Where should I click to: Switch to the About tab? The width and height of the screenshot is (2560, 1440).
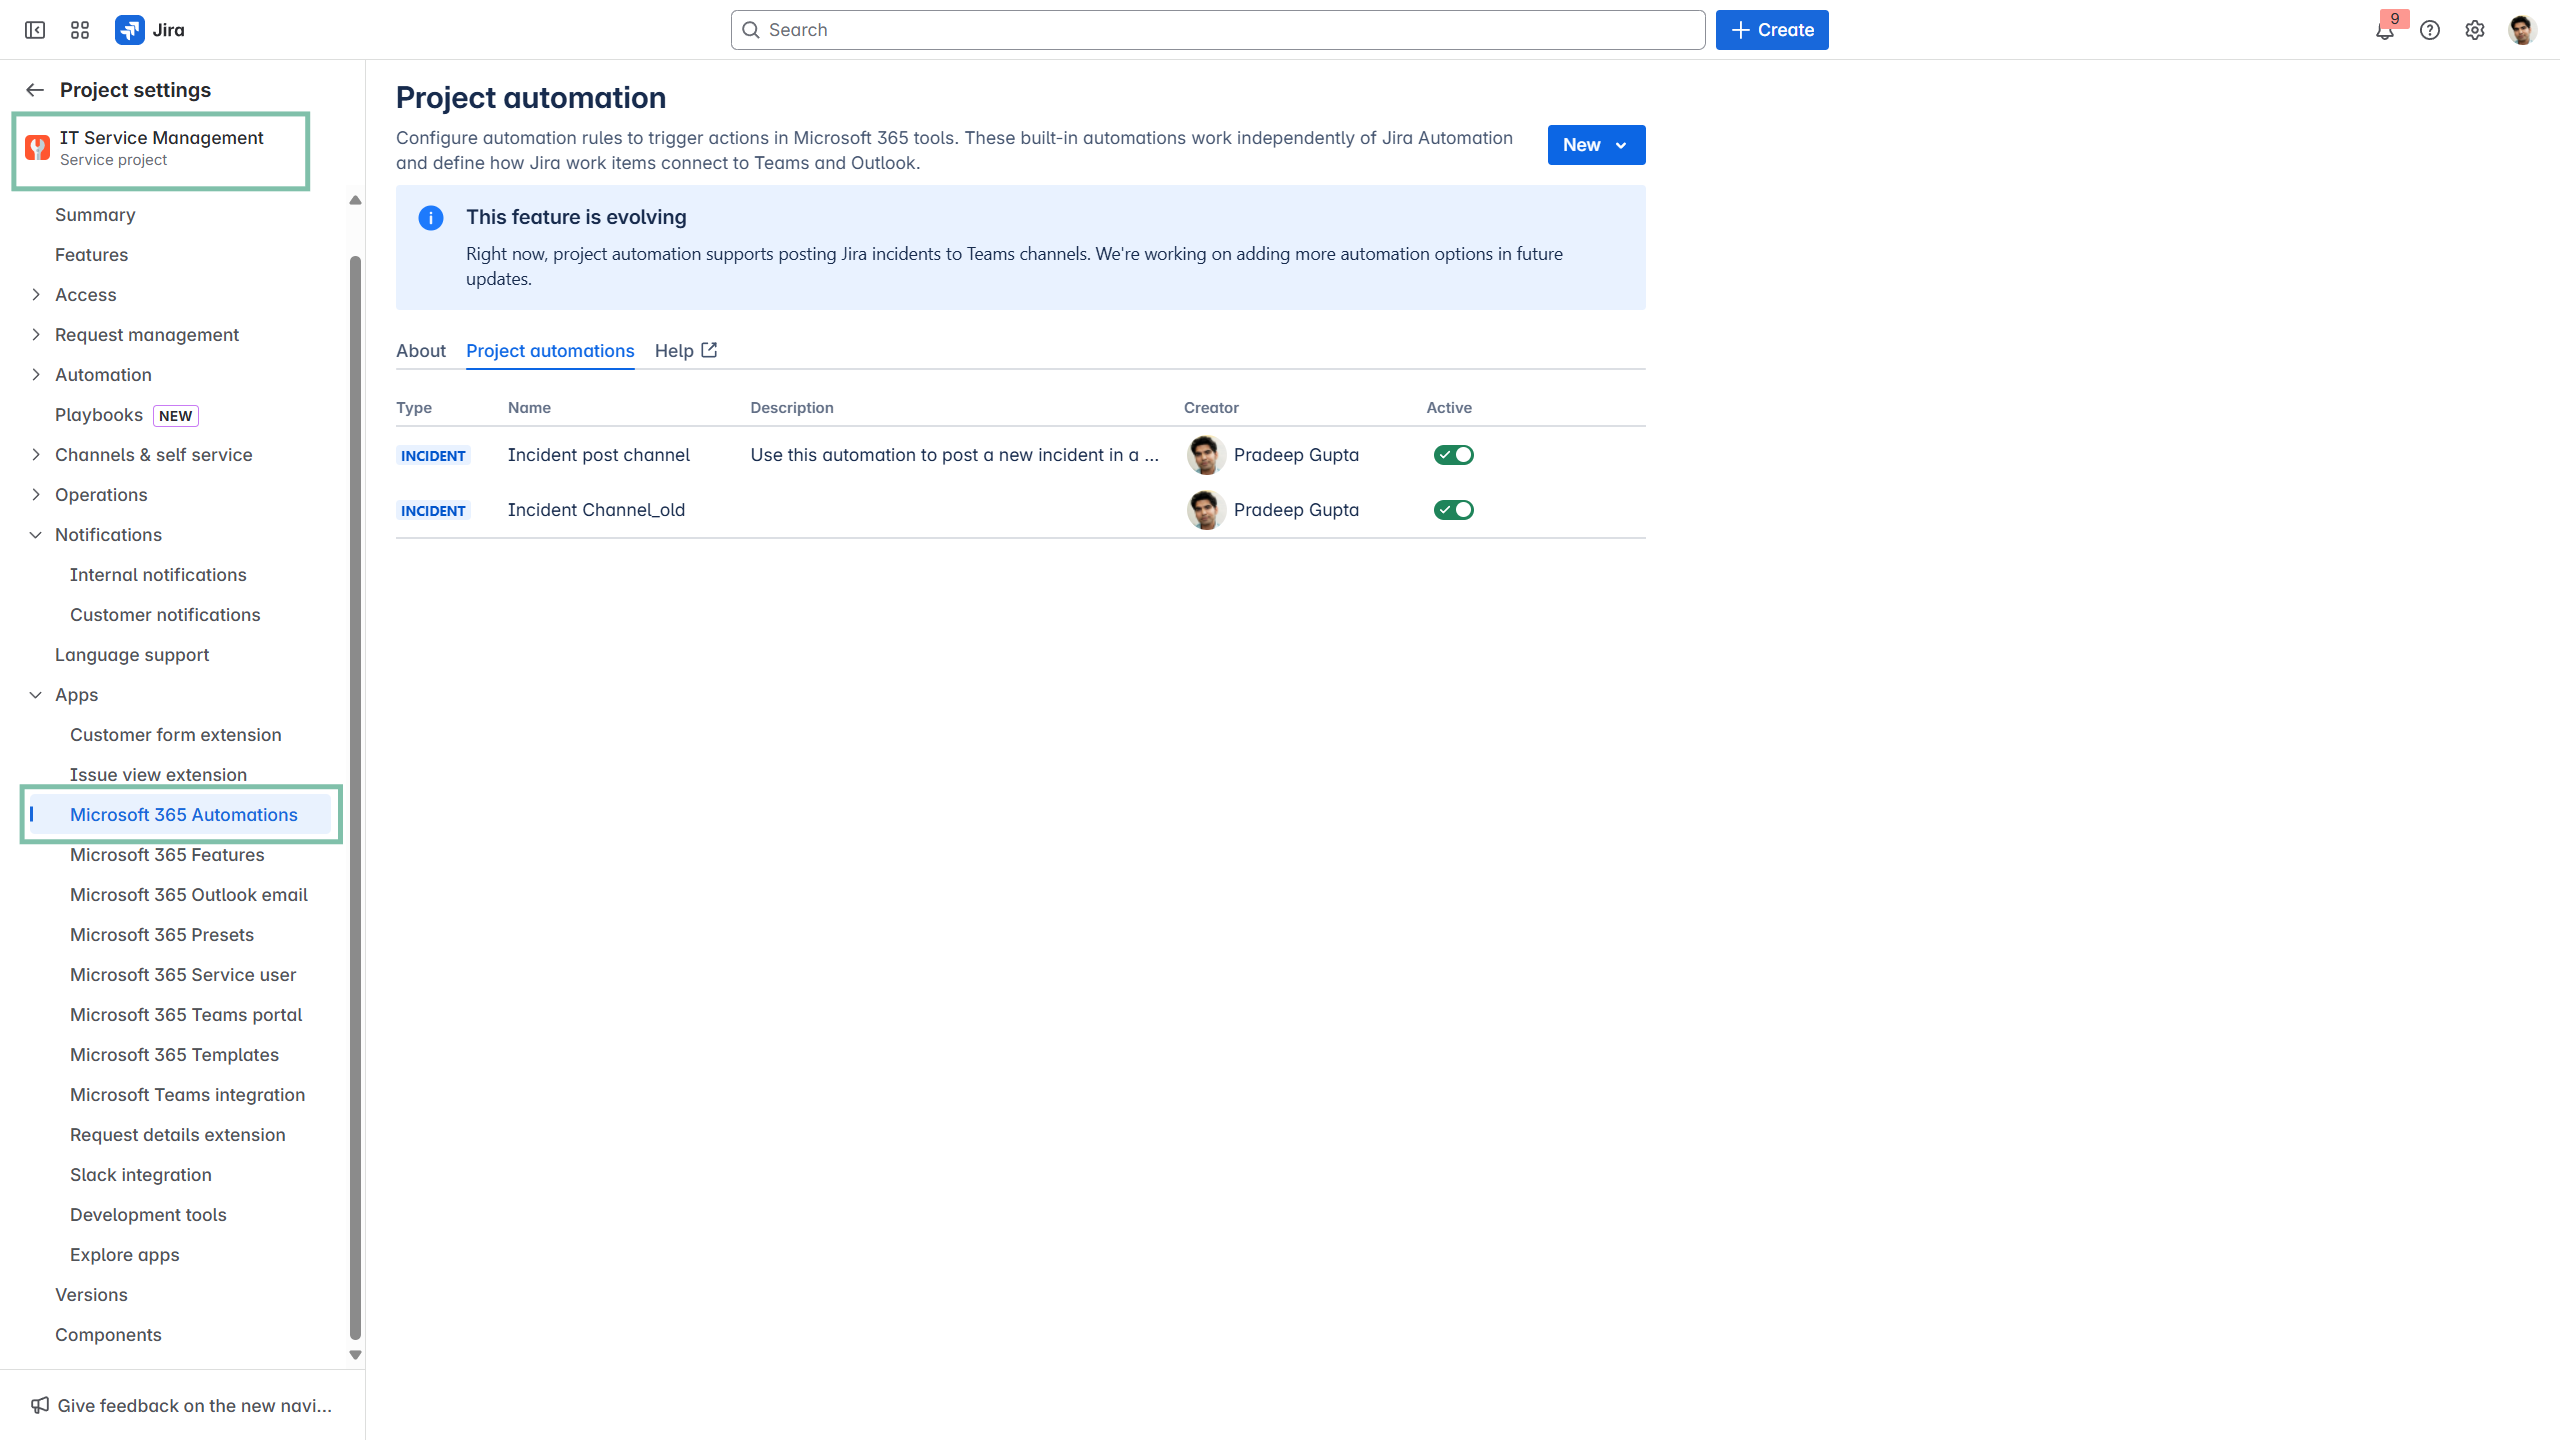tap(421, 351)
